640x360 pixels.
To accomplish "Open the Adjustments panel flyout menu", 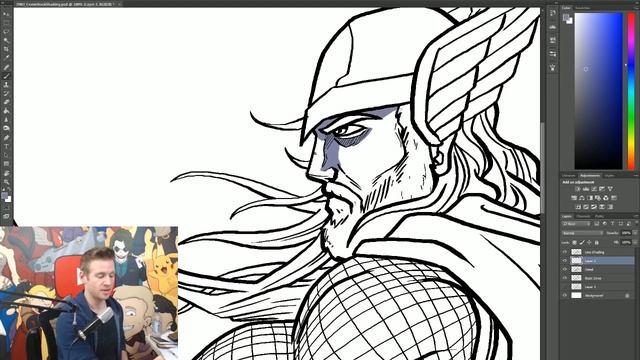I will click(x=637, y=176).
